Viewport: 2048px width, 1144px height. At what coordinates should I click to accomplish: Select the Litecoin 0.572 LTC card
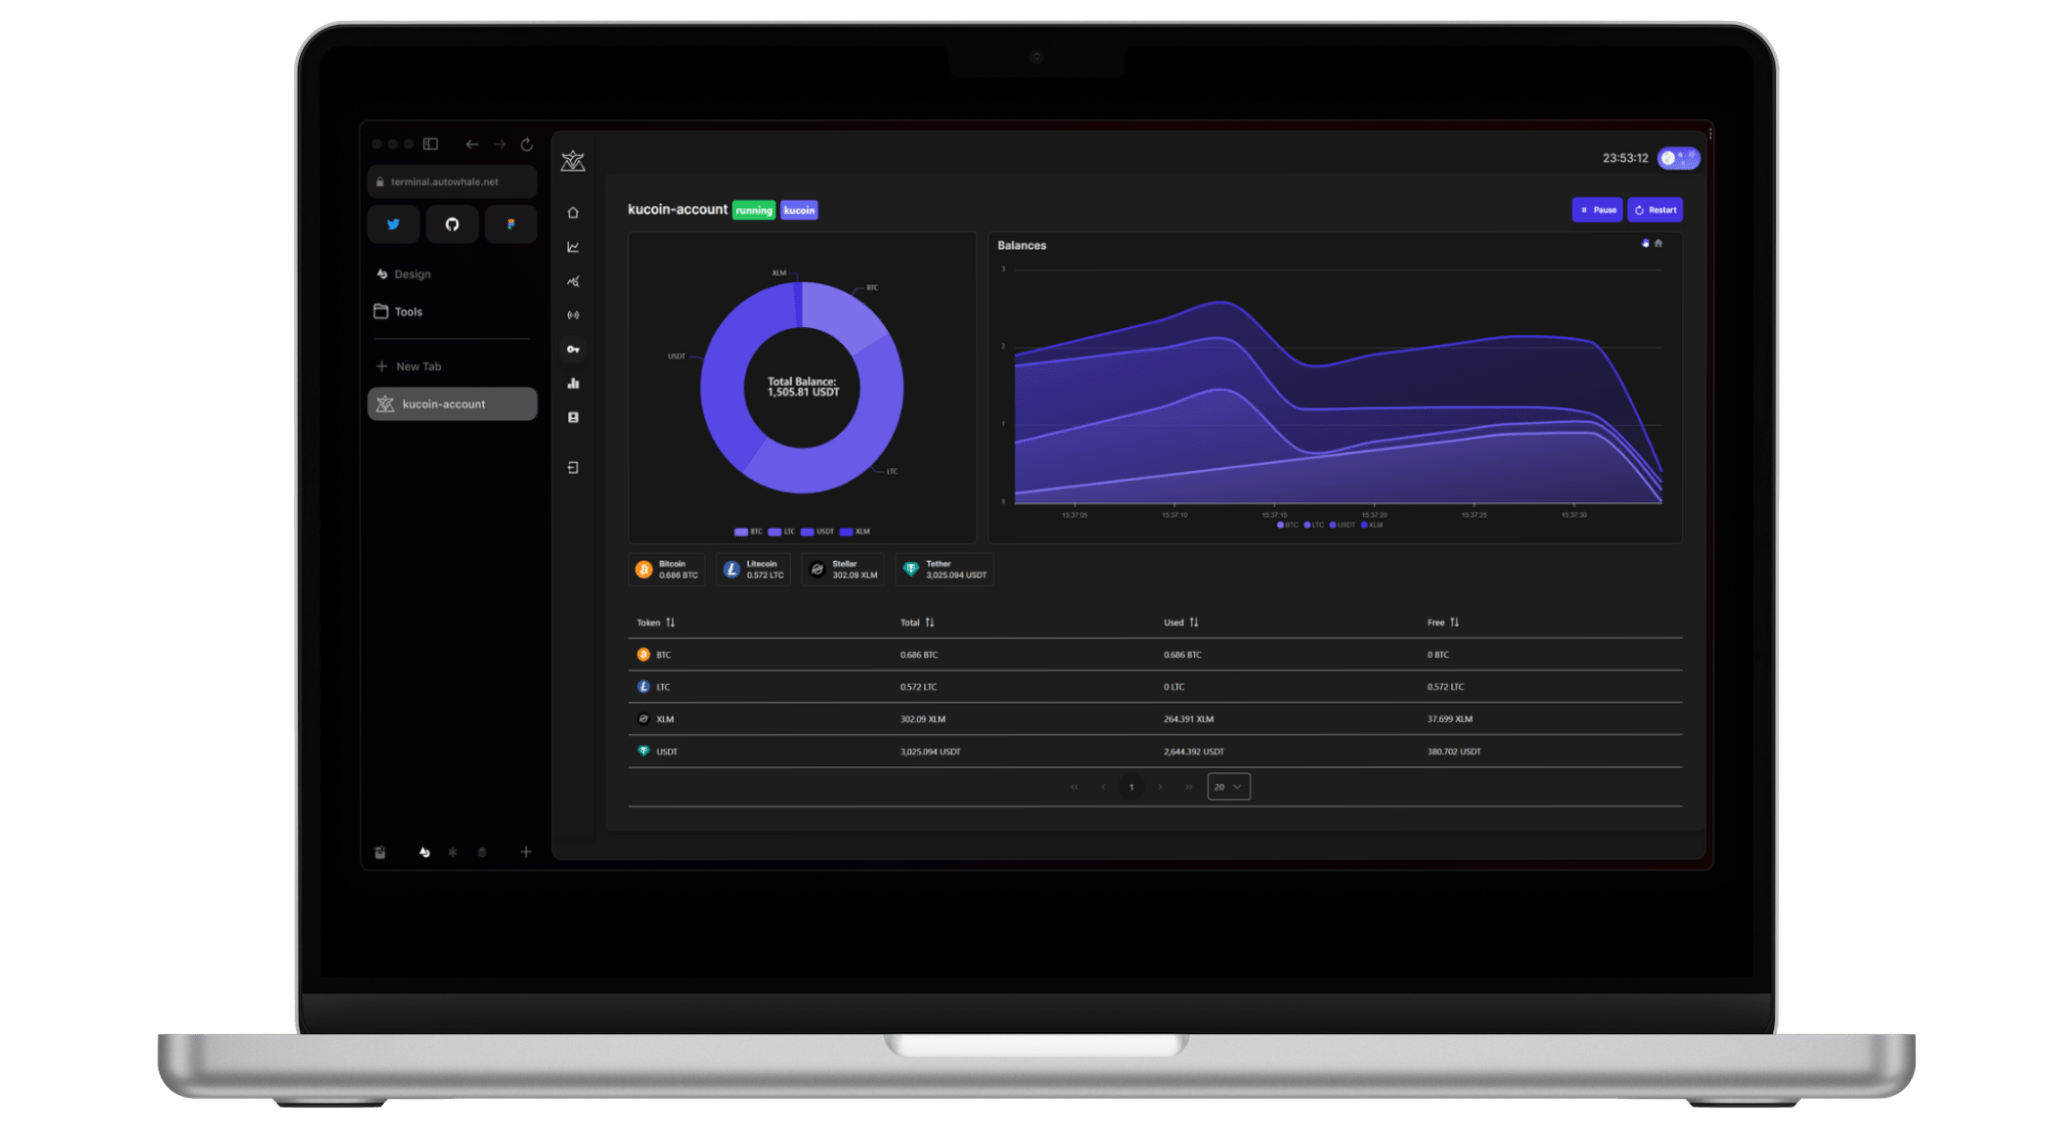coord(753,570)
